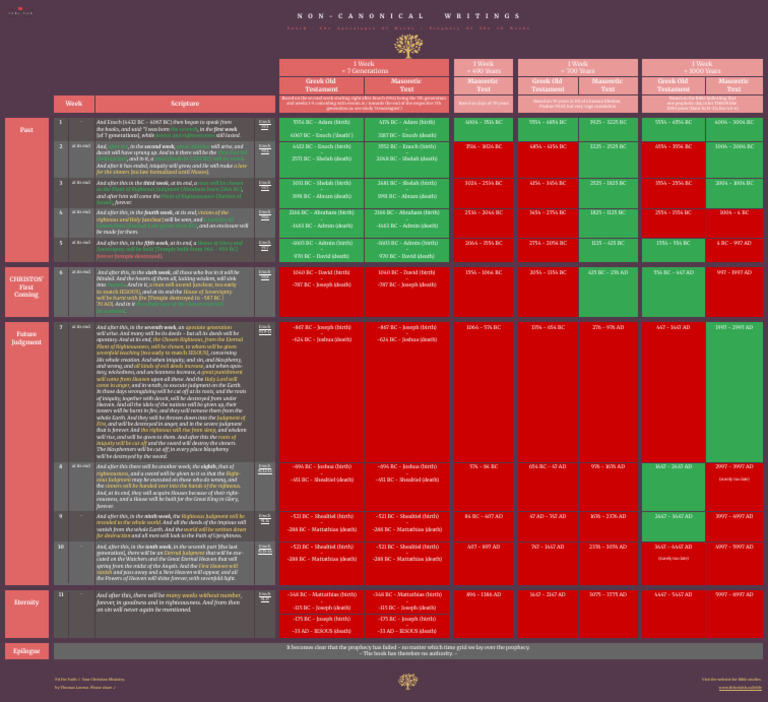
Task: Click the '1 Week = 490 Years' header
Action: point(483,68)
